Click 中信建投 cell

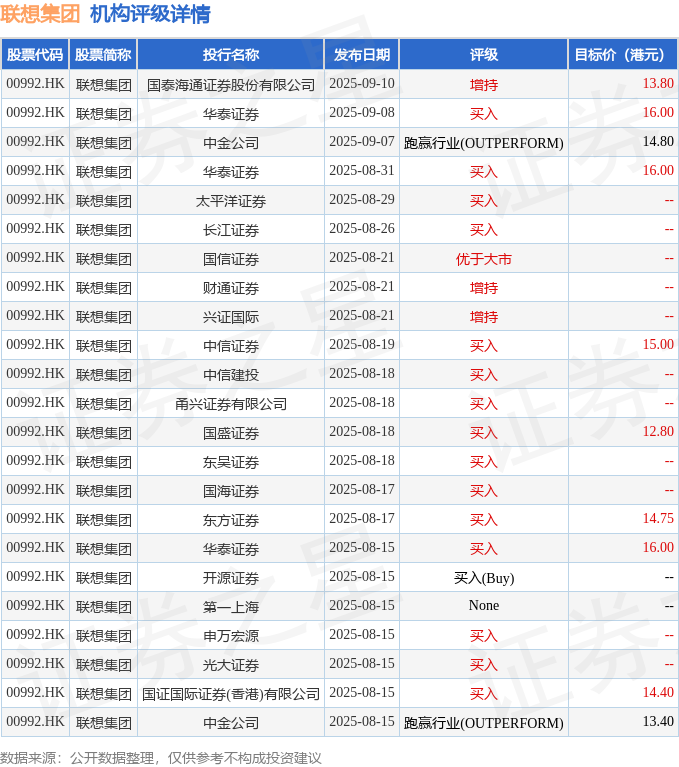[231, 375]
